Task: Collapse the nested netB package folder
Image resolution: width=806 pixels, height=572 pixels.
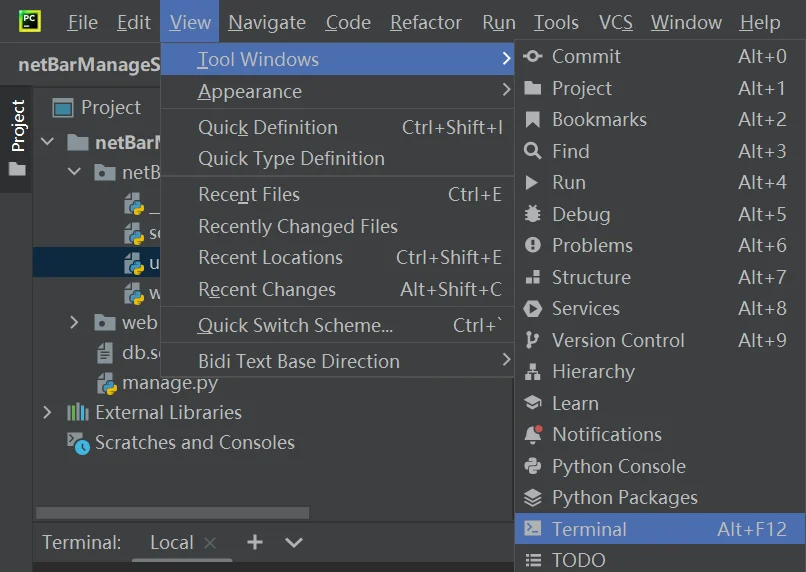Action: click(74, 171)
